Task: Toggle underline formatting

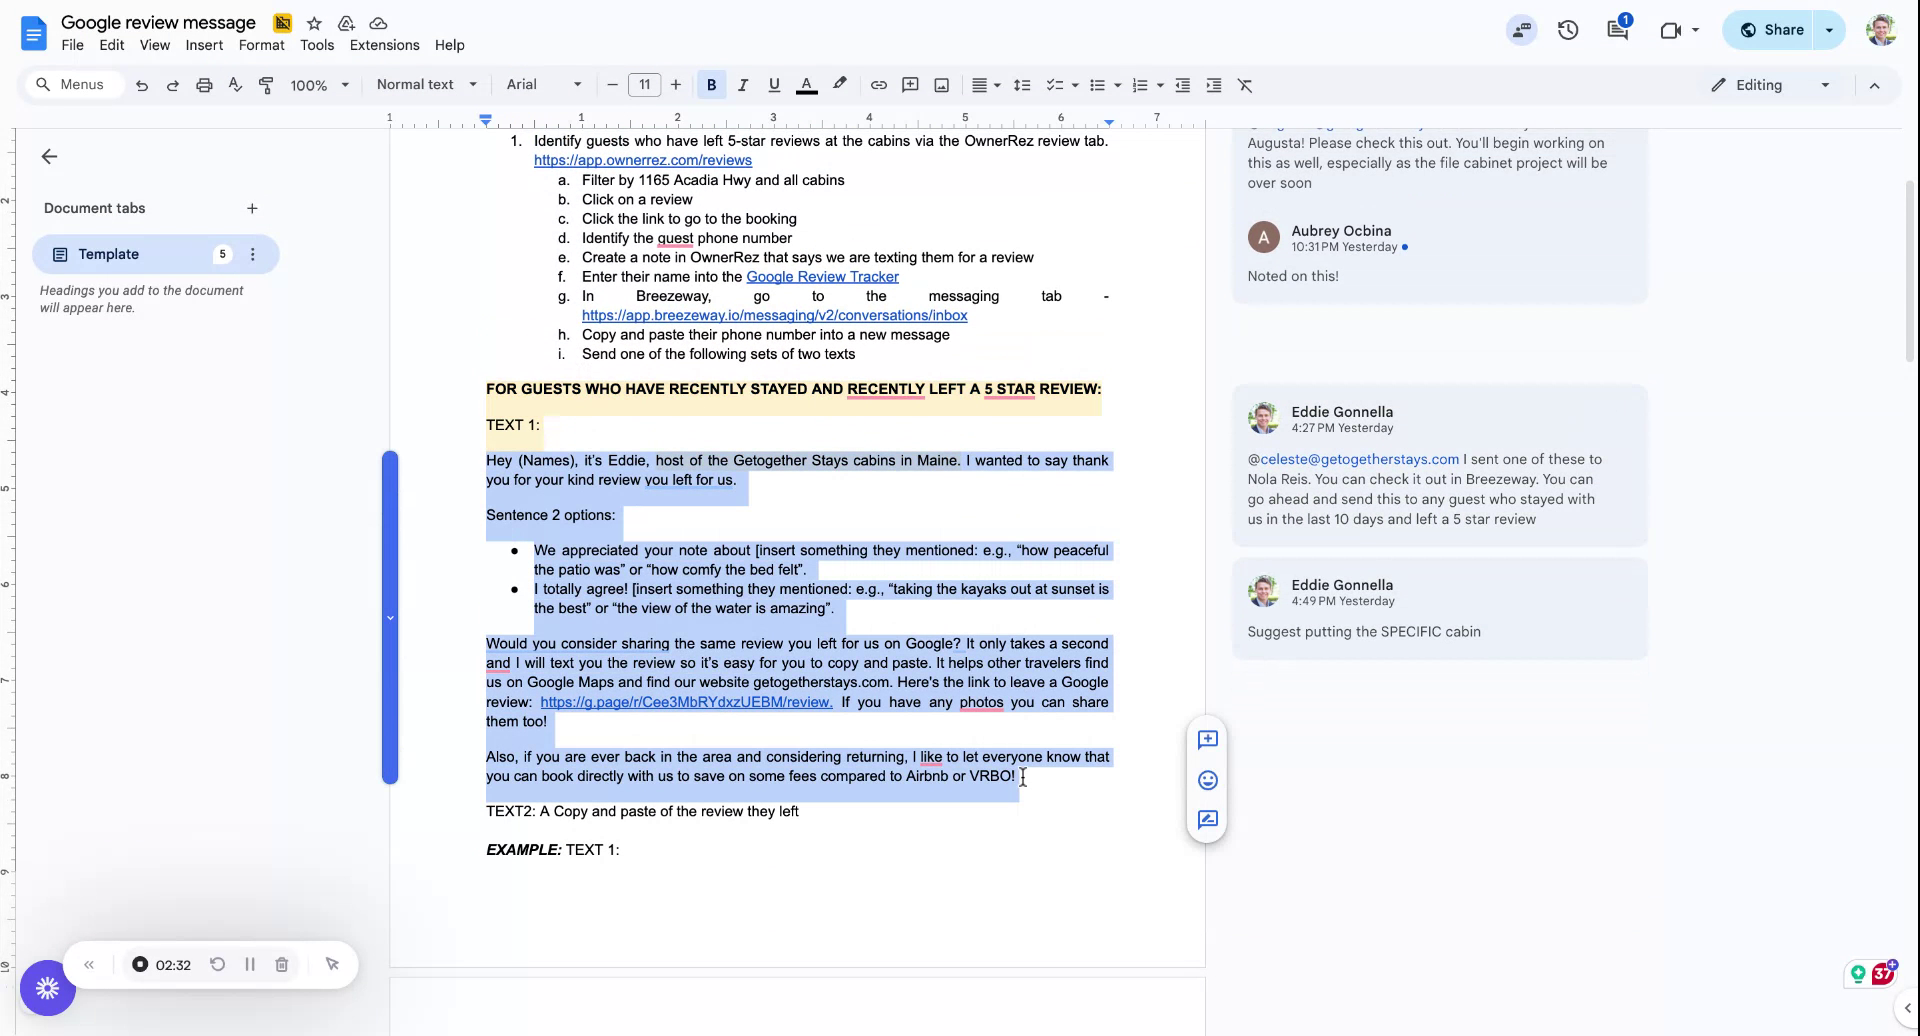Action: click(x=774, y=85)
